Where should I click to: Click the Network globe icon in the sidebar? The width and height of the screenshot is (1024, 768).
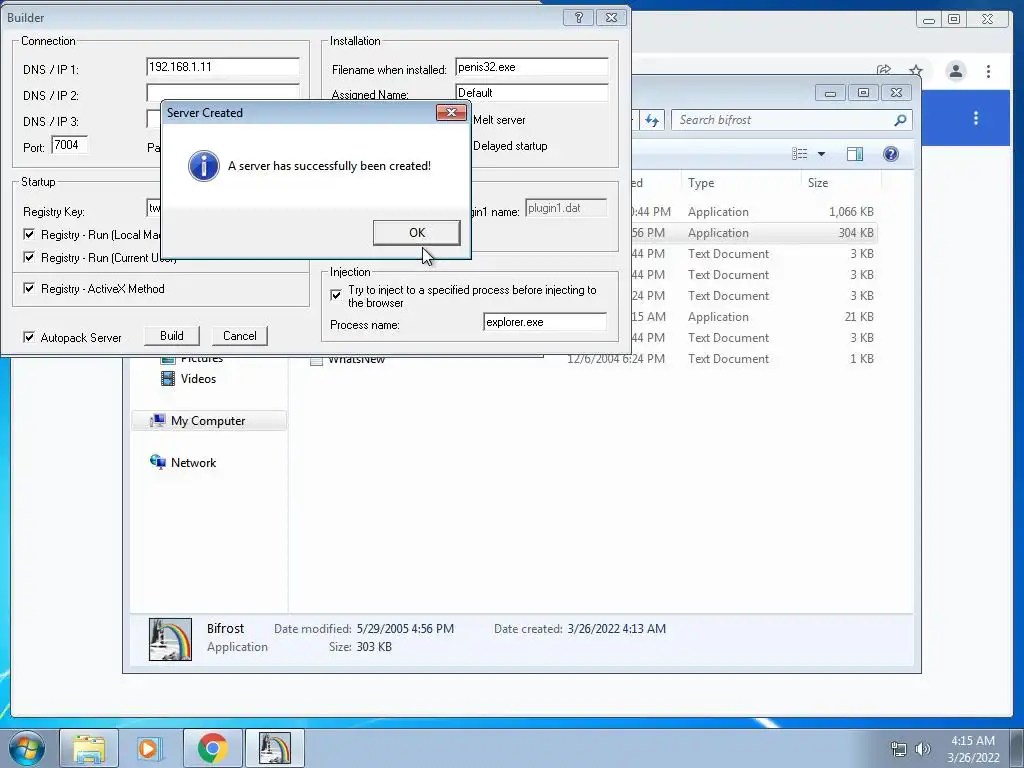[x=157, y=462]
